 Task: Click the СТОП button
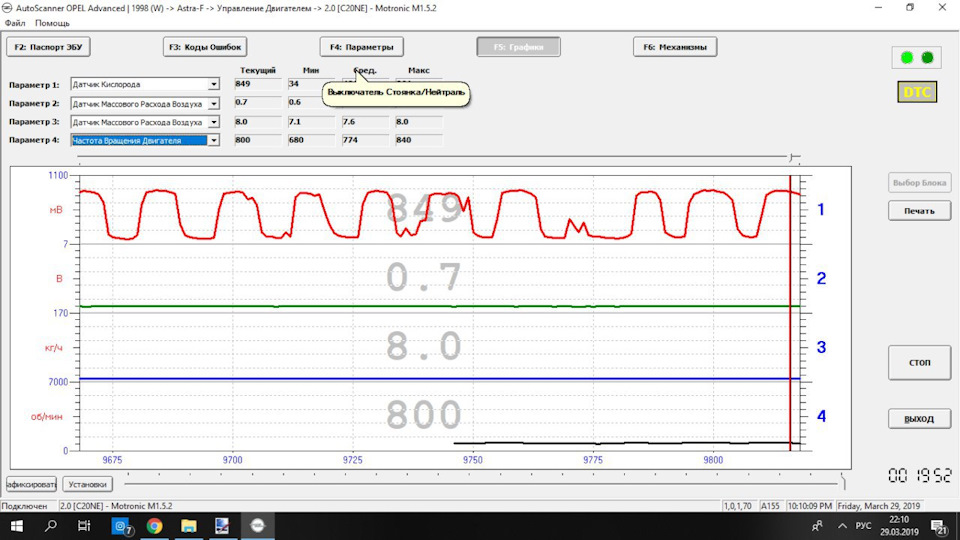click(x=920, y=363)
